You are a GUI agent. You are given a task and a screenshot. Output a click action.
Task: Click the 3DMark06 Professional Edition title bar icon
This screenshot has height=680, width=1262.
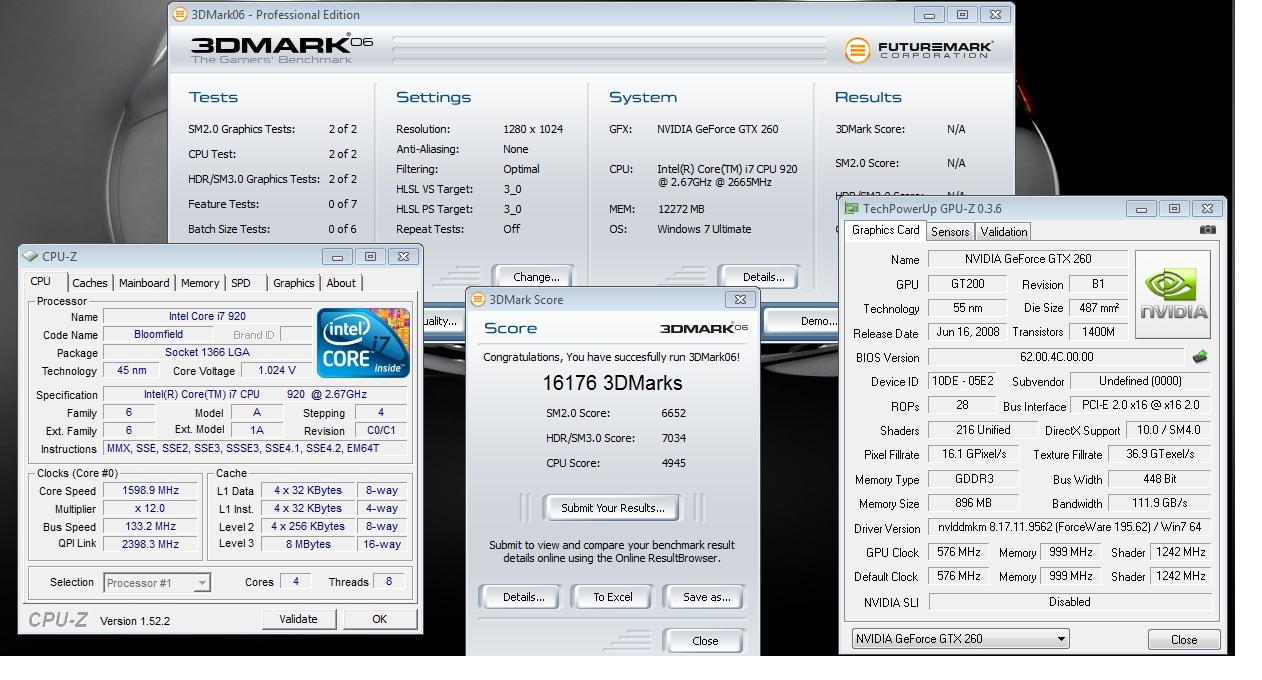click(x=179, y=15)
